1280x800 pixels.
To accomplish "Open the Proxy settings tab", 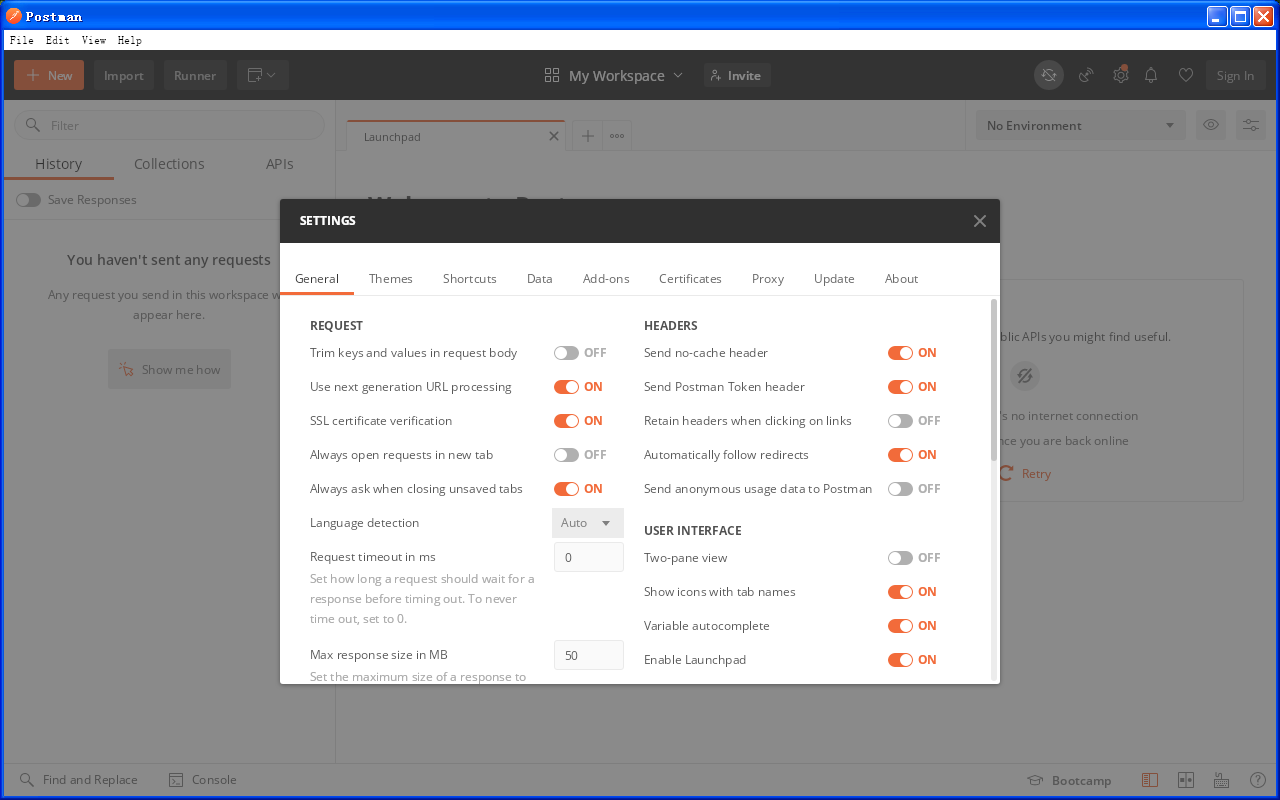I will tap(768, 279).
